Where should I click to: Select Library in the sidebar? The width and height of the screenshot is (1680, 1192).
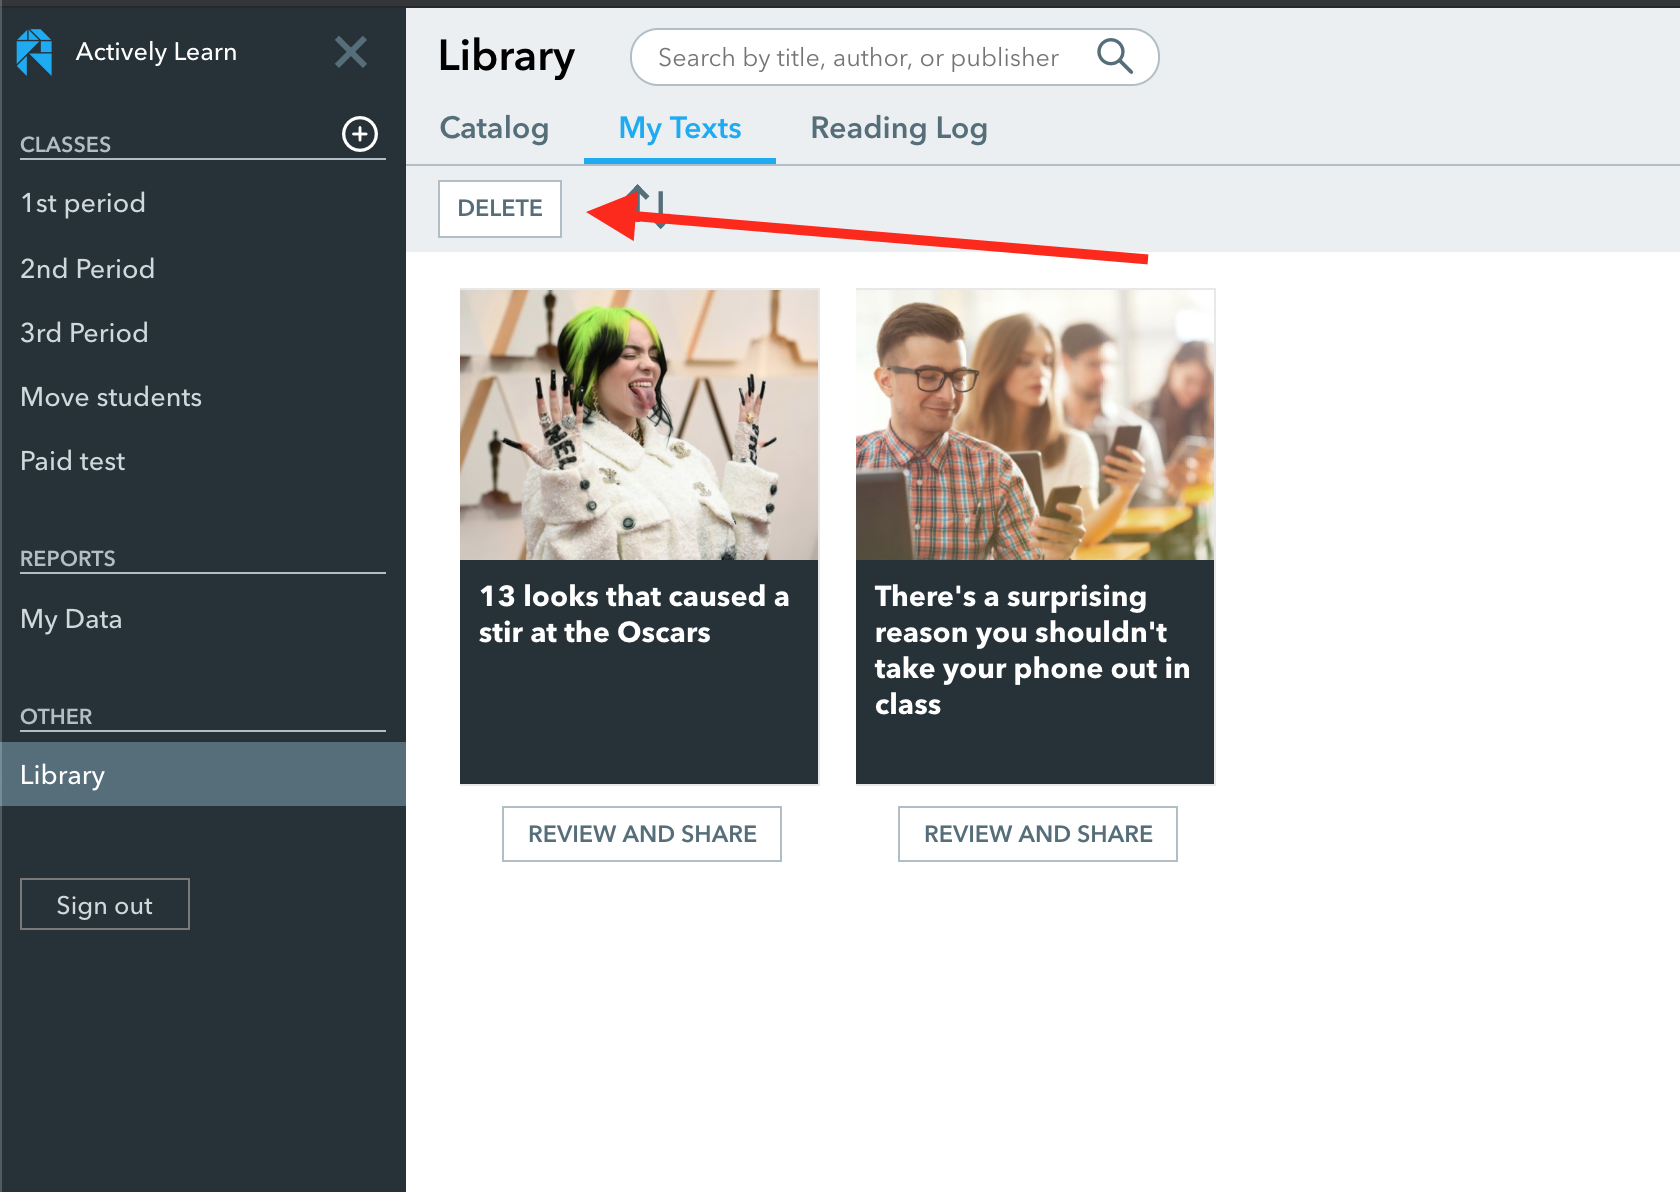click(203, 774)
